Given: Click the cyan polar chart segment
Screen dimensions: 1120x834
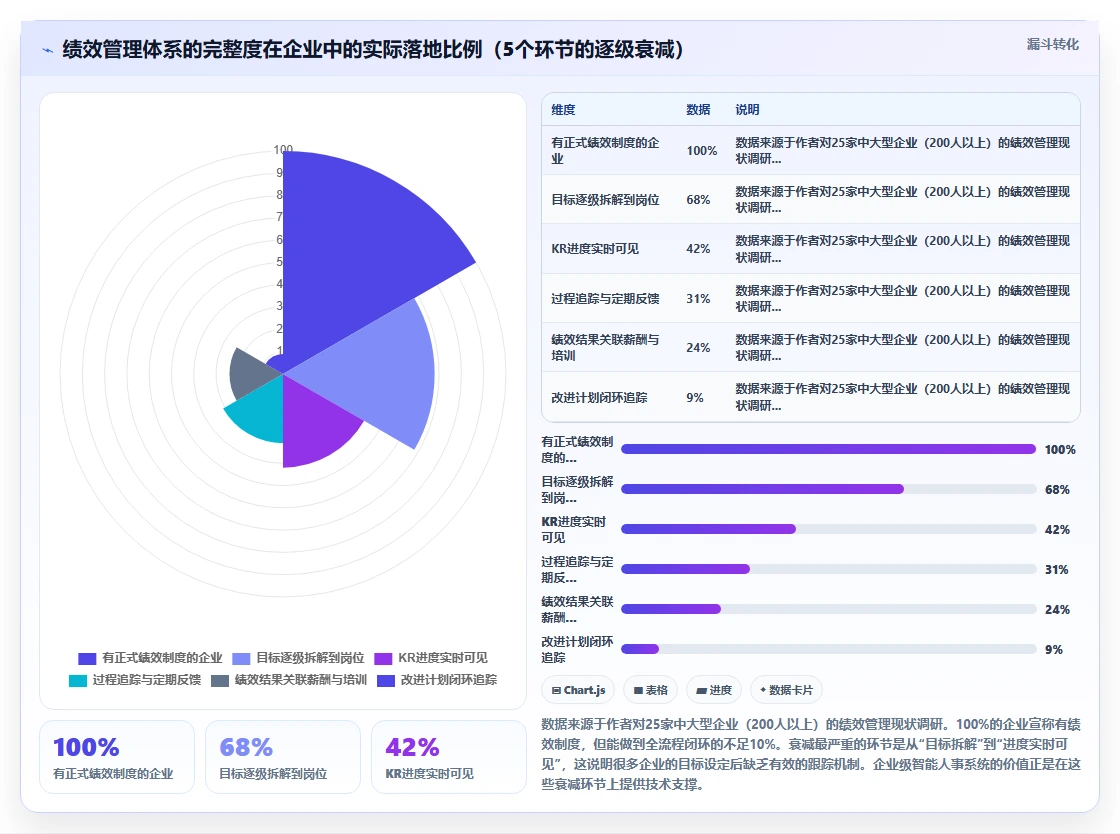Looking at the screenshot, I should point(261,414).
